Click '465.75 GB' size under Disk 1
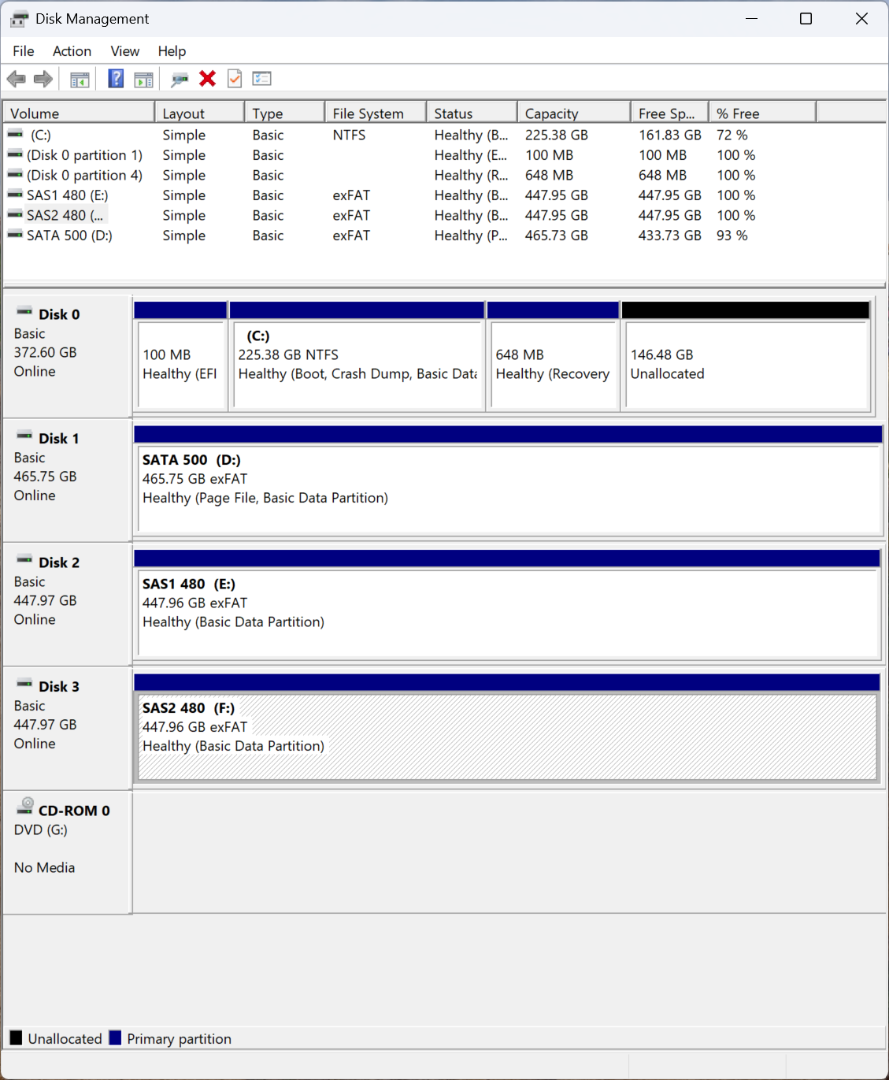This screenshot has height=1080, width=889. (x=45, y=476)
